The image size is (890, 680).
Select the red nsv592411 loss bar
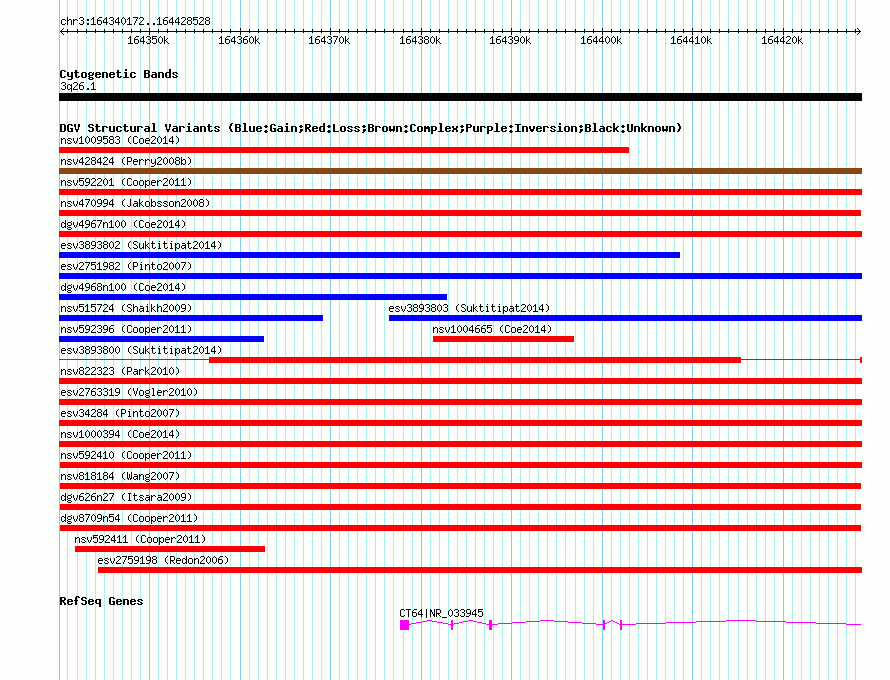pyautogui.click(x=170, y=549)
